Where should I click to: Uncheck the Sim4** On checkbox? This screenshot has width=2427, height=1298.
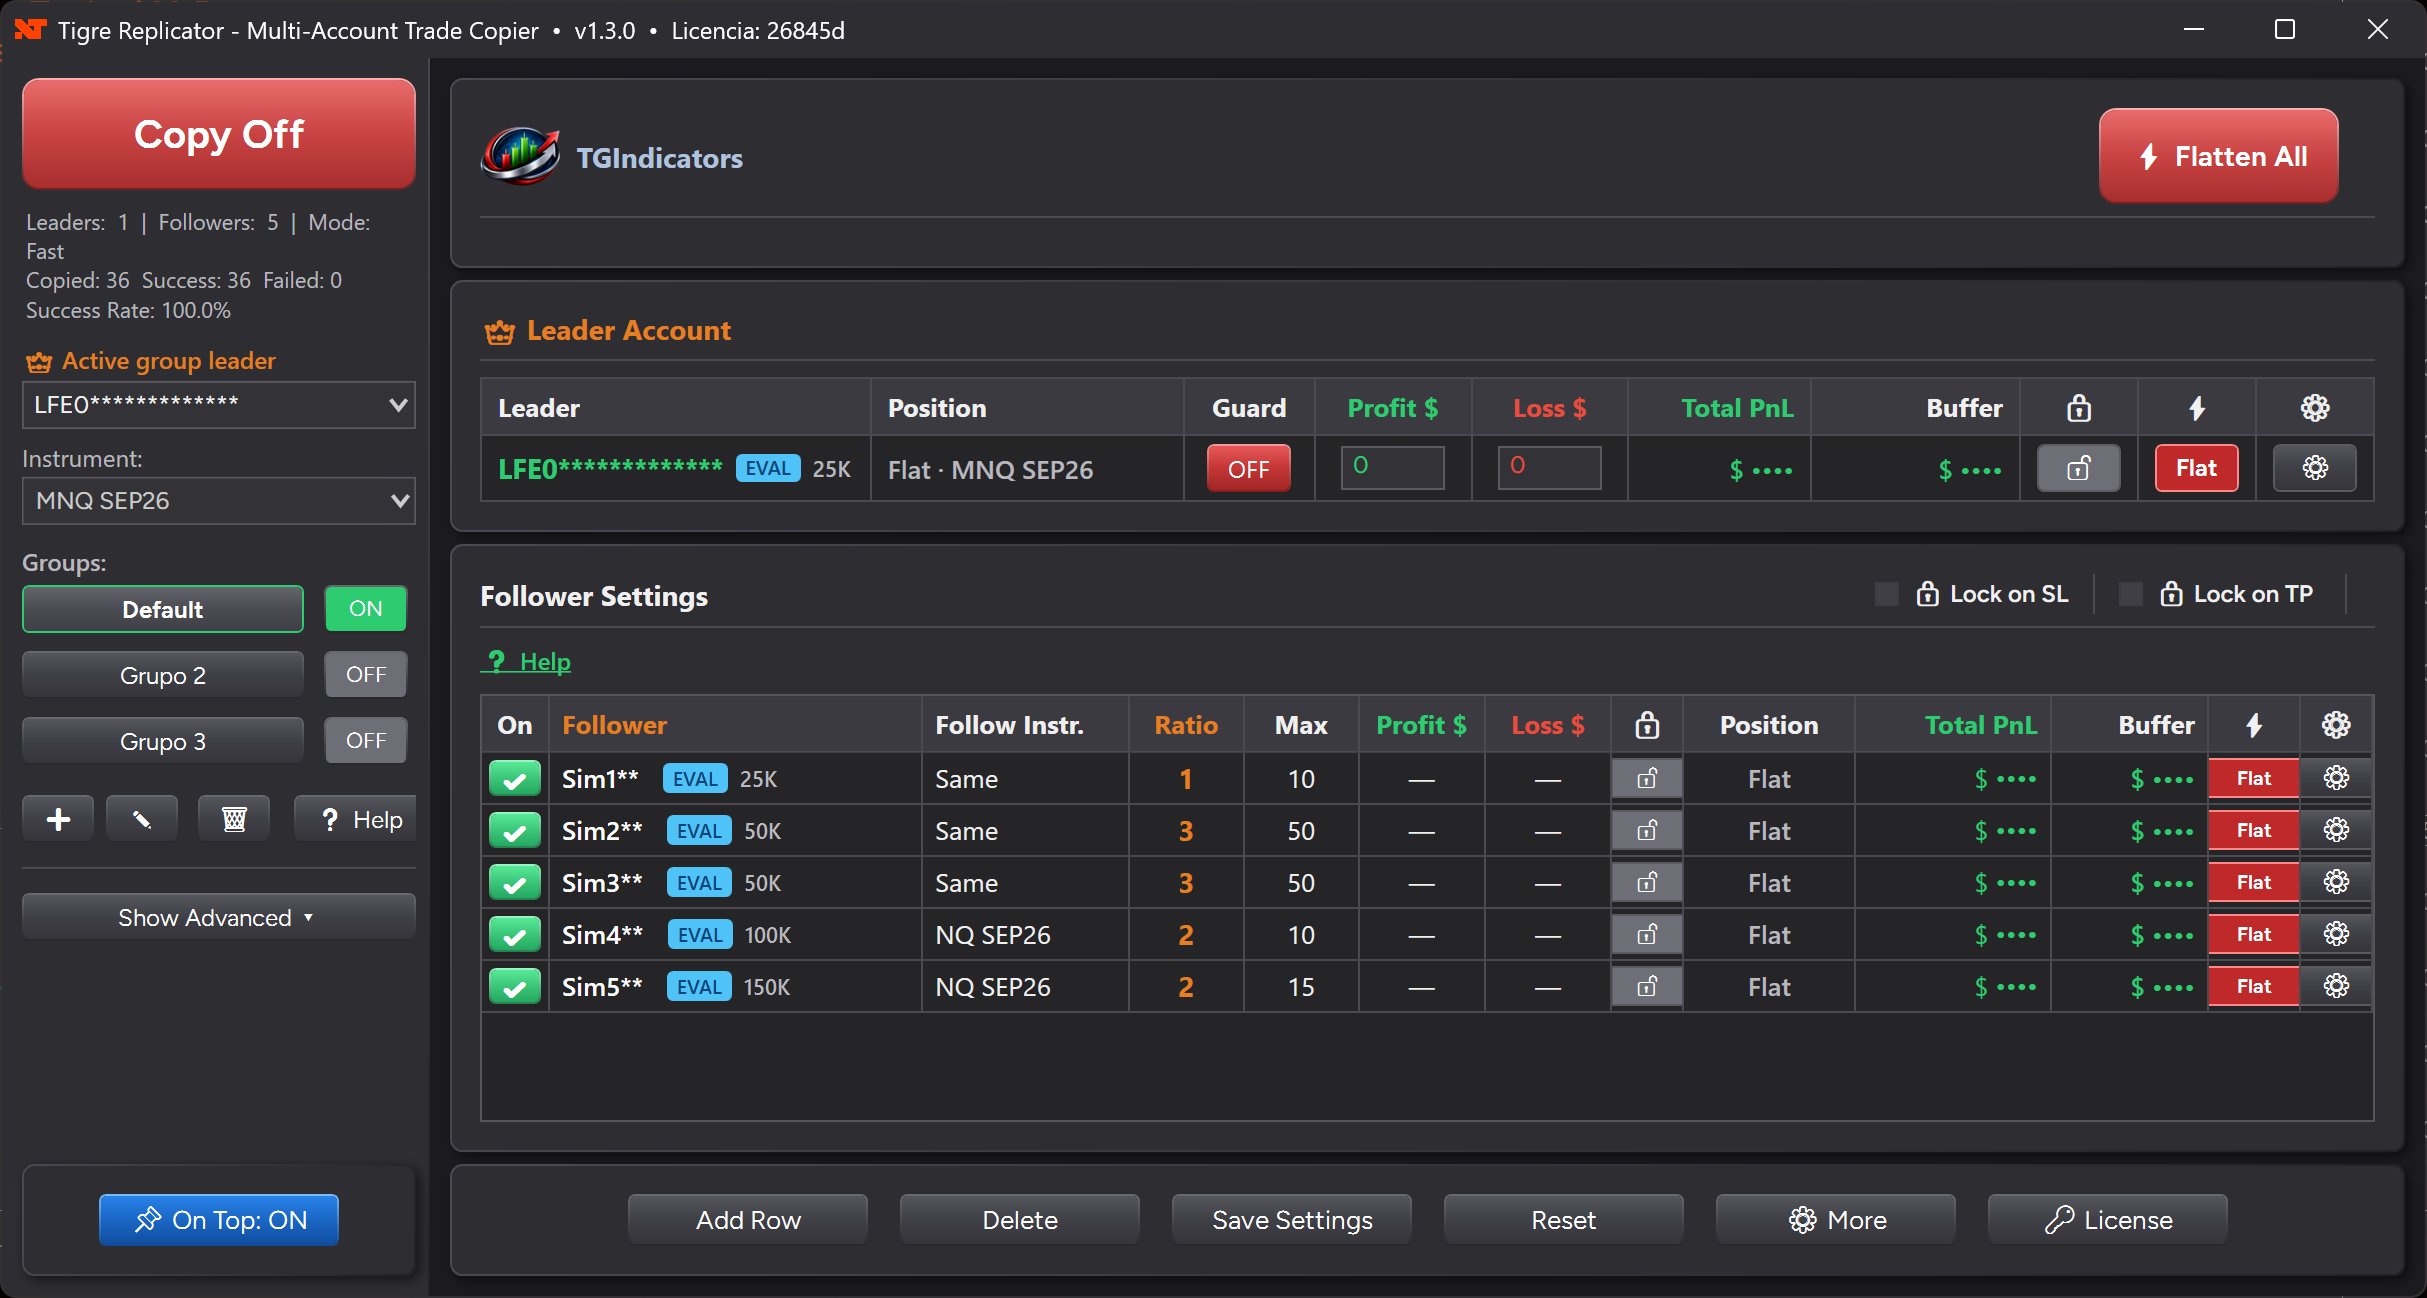pyautogui.click(x=515, y=935)
